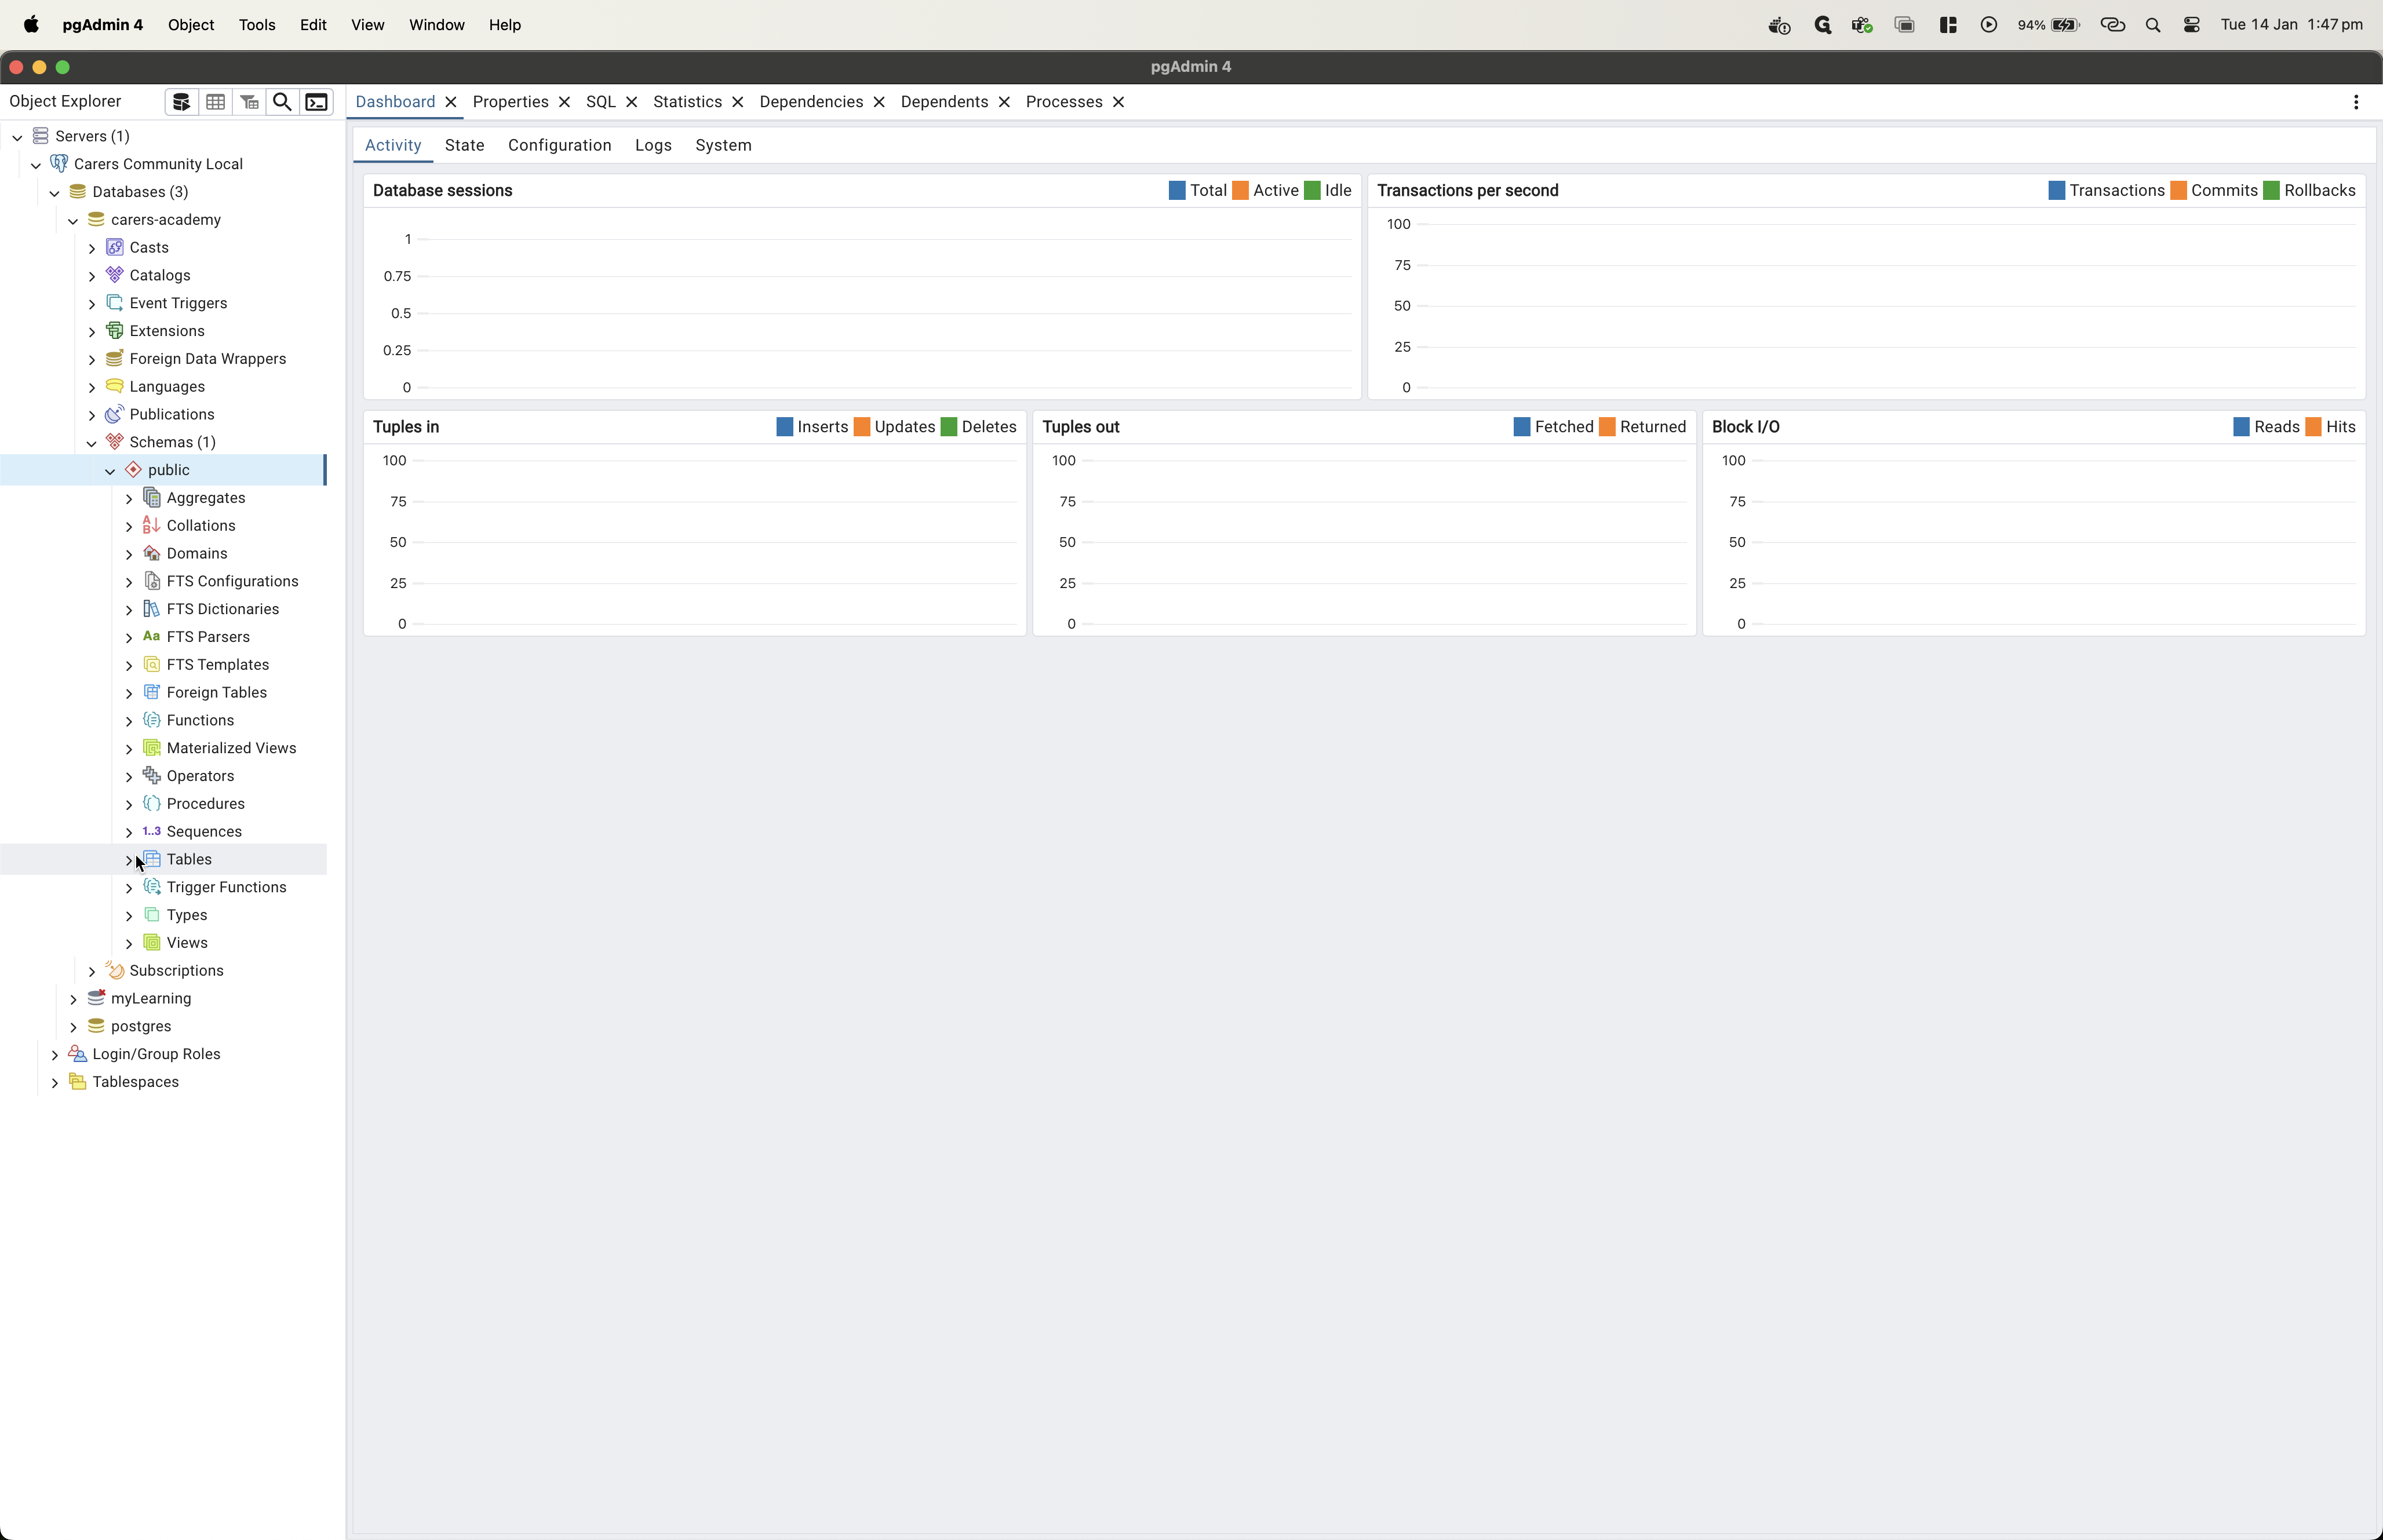Click the View Data grid icon
The width and height of the screenshot is (2383, 1540).
click(x=215, y=102)
